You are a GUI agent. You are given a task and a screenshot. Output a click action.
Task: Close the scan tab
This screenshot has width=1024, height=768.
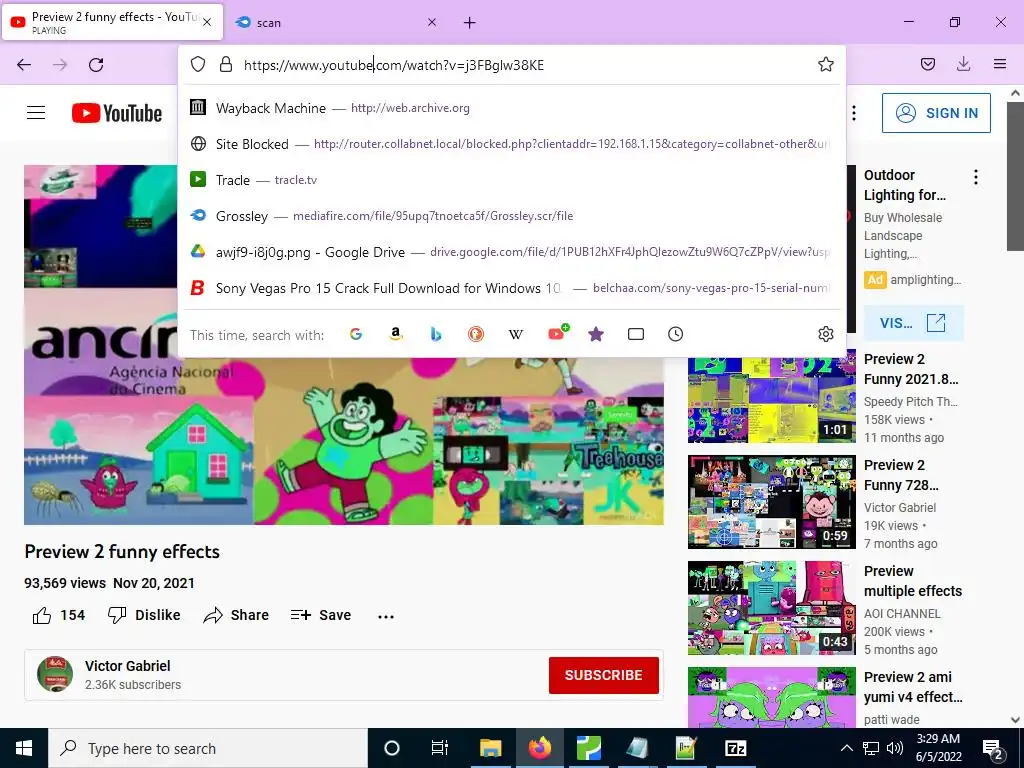pos(432,22)
